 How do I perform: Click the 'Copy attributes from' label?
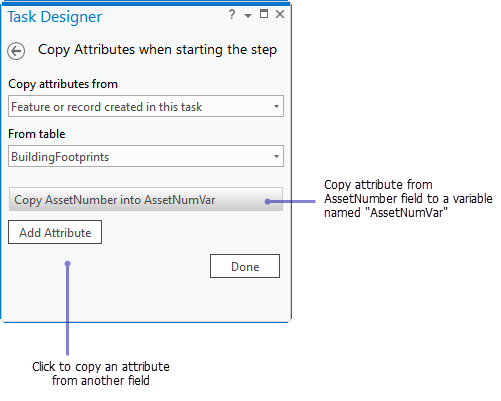[63, 84]
